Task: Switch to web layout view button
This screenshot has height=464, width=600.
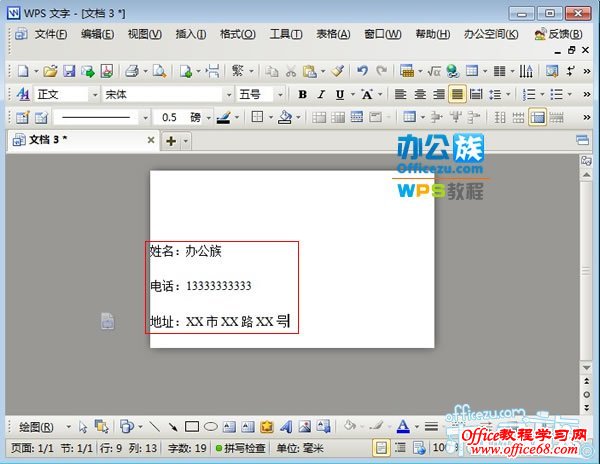Action: 419,448
